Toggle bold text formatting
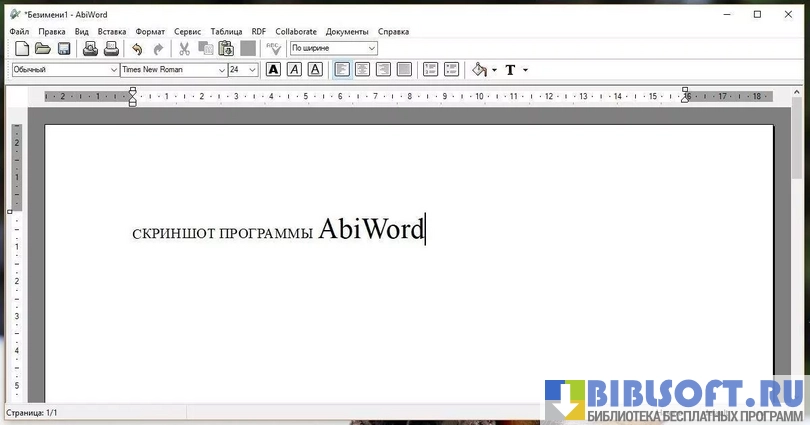The height and width of the screenshot is (425, 810). 273,70
